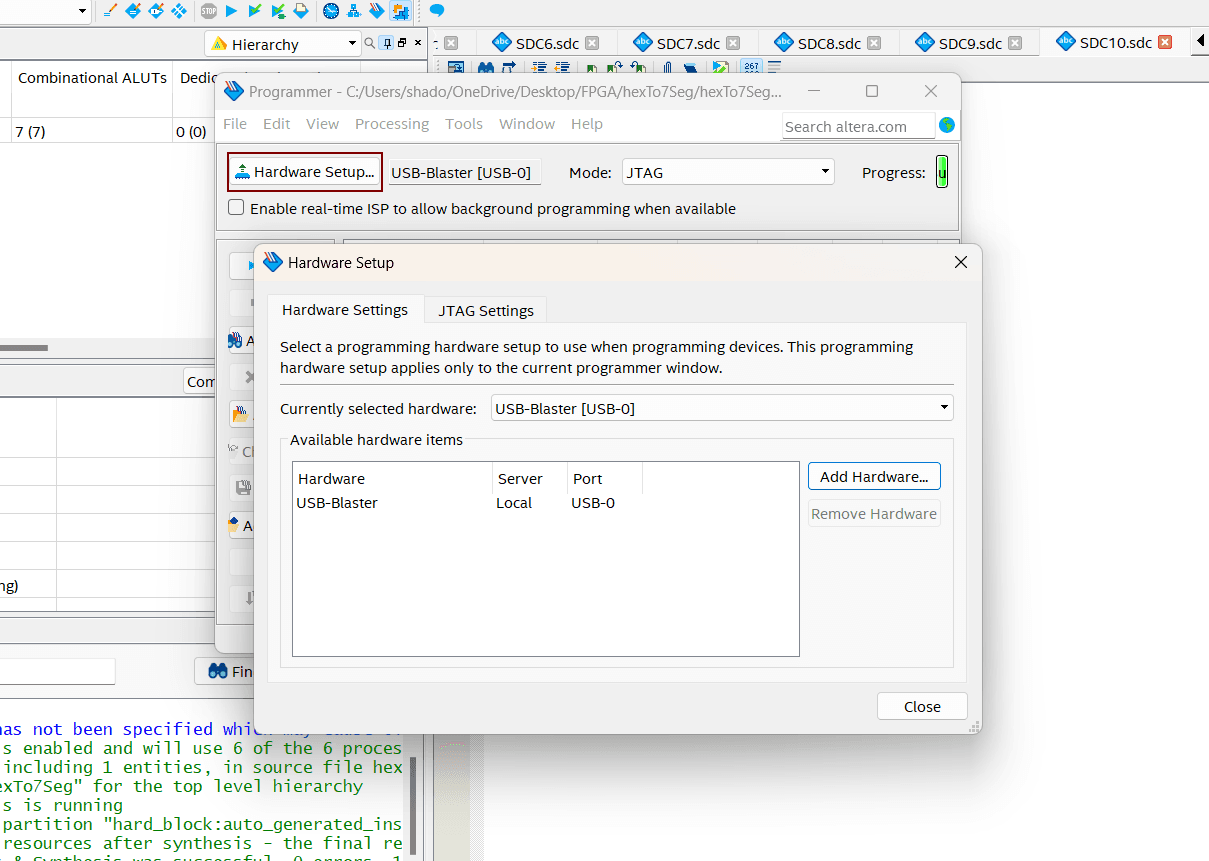Run Analysis & Synthesis play-with-checkmark icon

pyautogui.click(x=255, y=11)
